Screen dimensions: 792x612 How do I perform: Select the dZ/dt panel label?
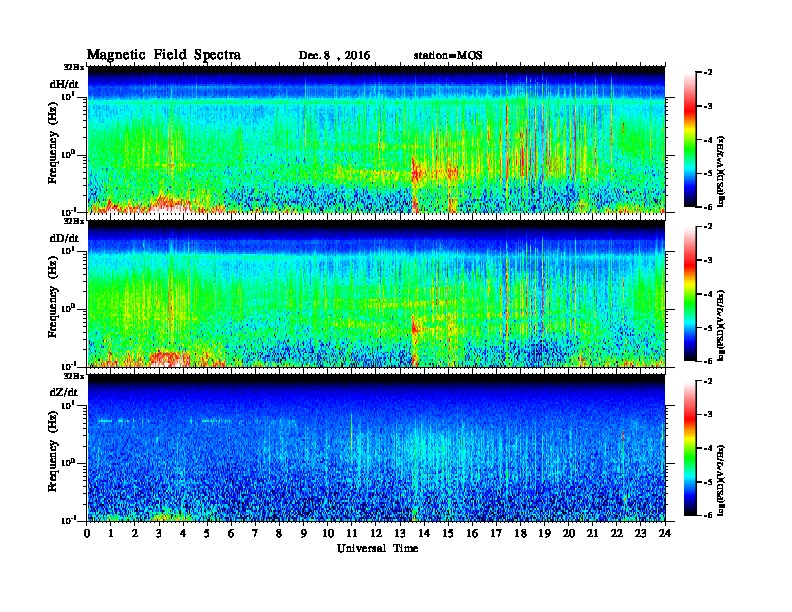coord(64,392)
